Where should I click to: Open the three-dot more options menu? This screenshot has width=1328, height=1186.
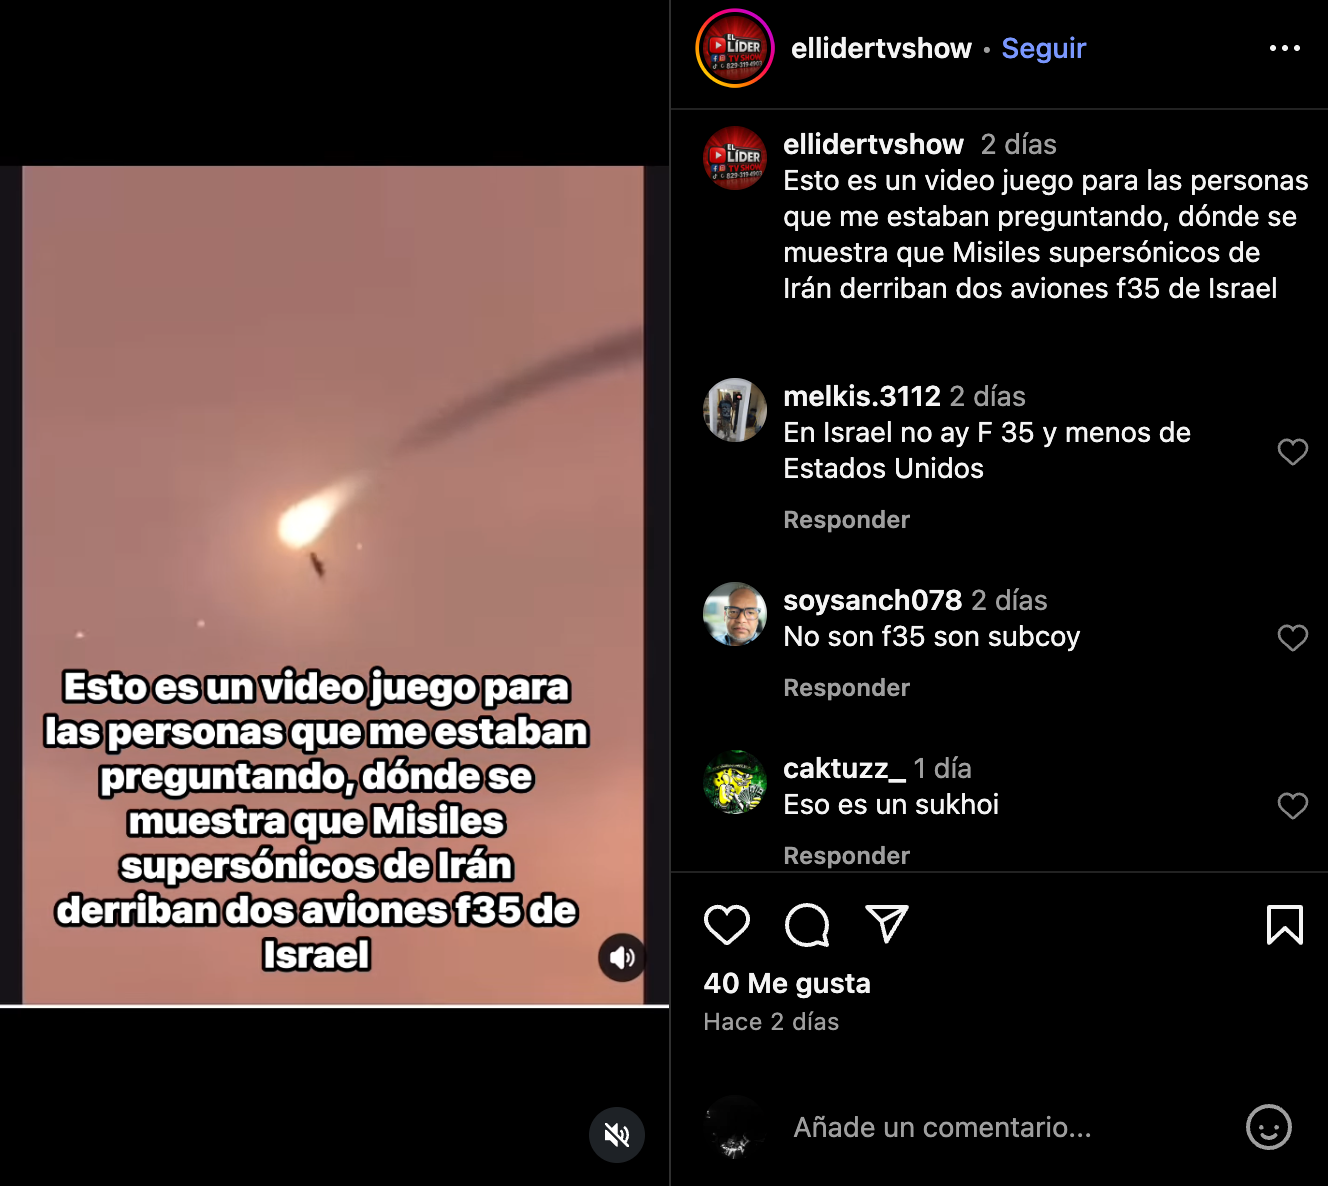[1285, 48]
